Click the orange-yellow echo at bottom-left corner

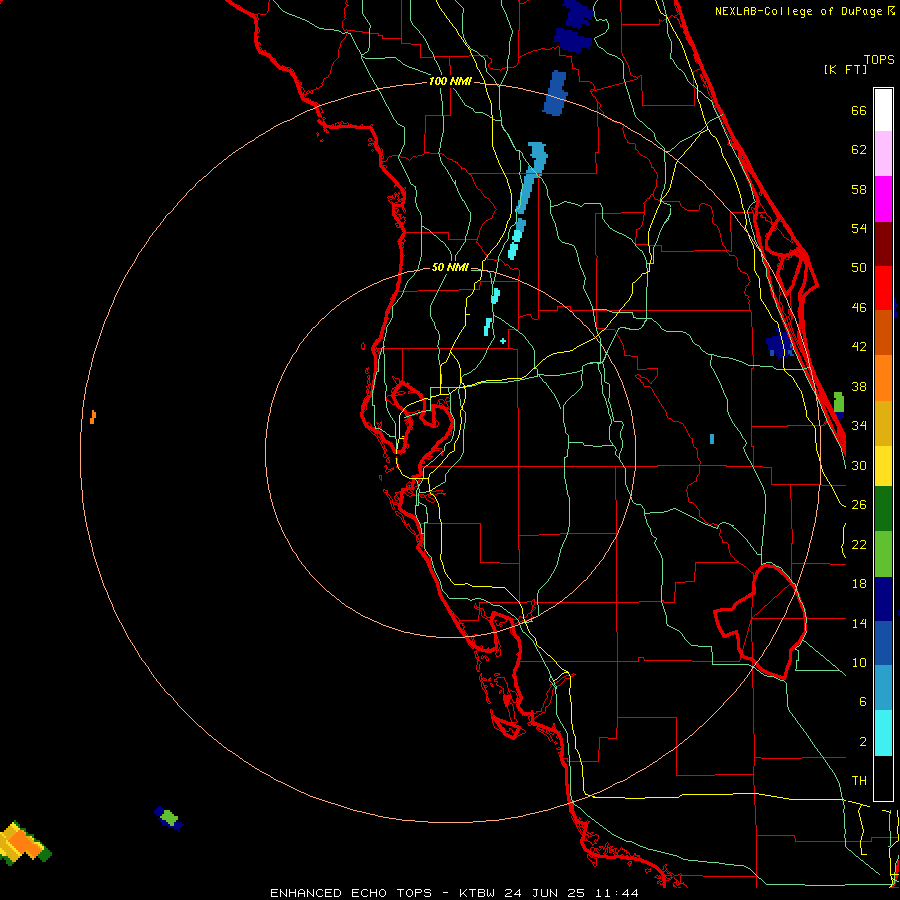(23, 843)
